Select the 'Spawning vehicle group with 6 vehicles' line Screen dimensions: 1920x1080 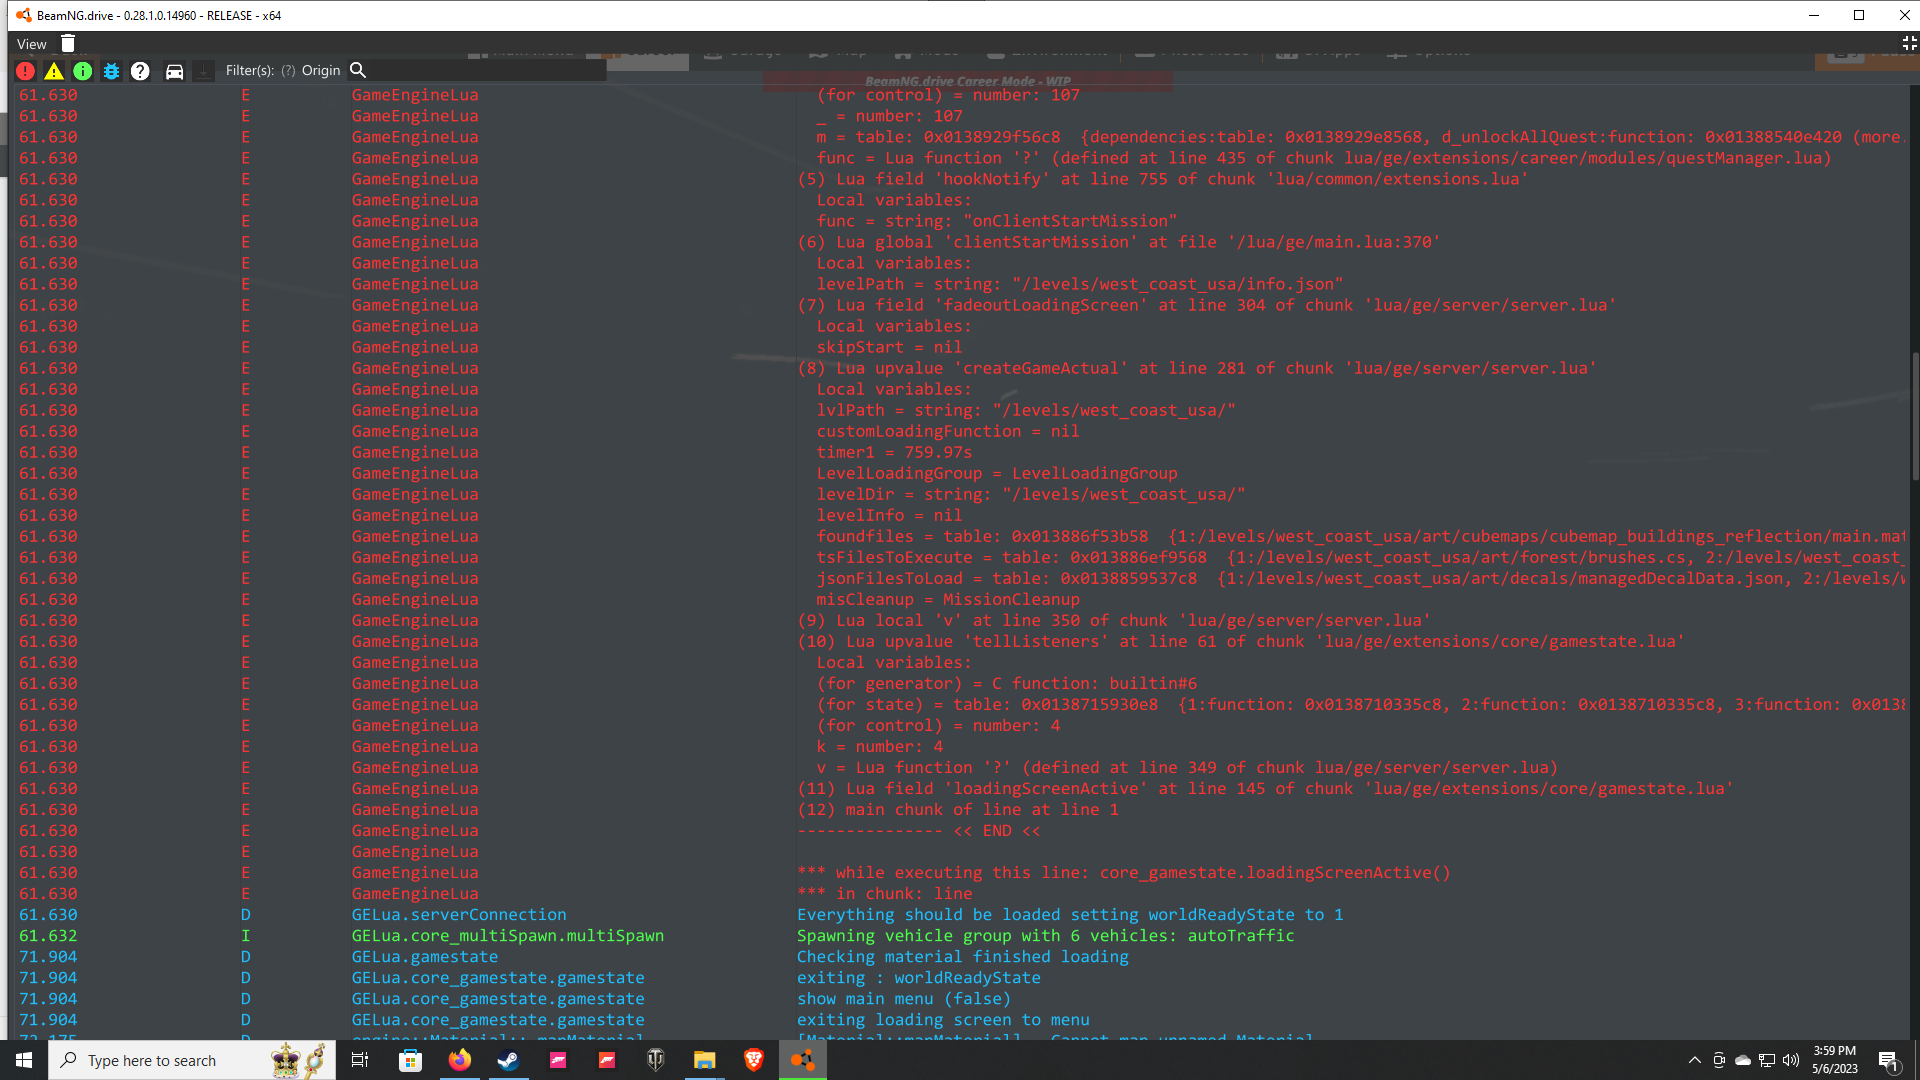[1045, 936]
